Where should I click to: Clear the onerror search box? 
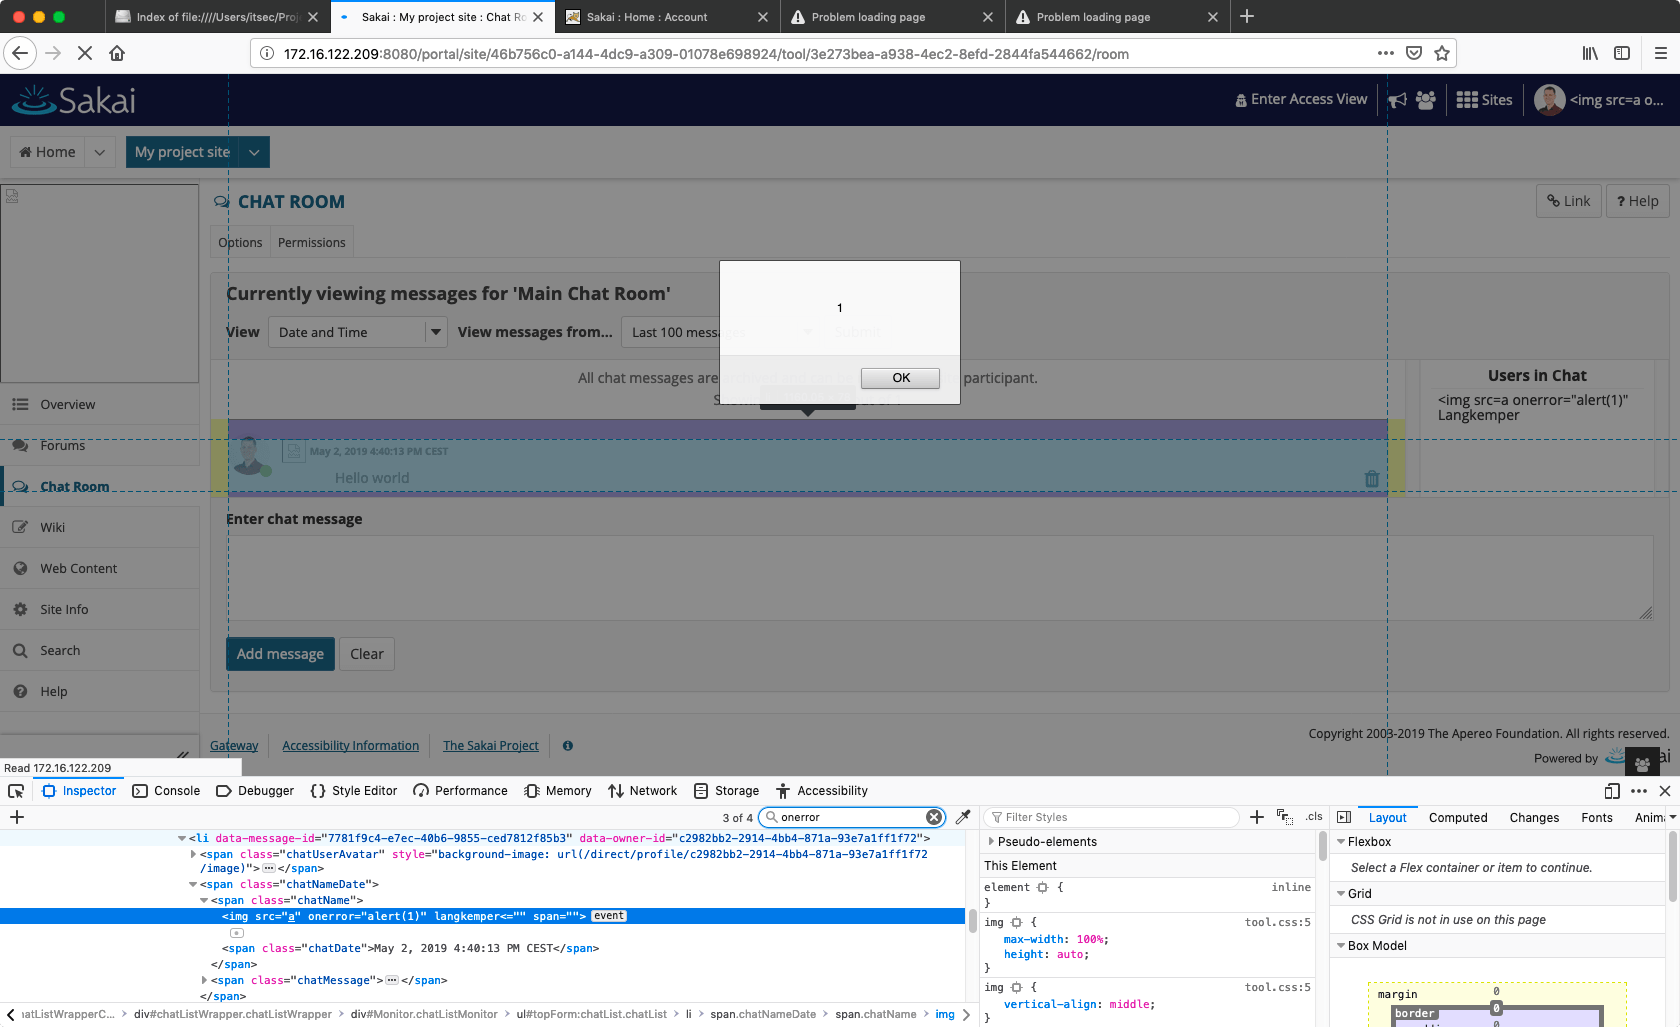coord(934,817)
